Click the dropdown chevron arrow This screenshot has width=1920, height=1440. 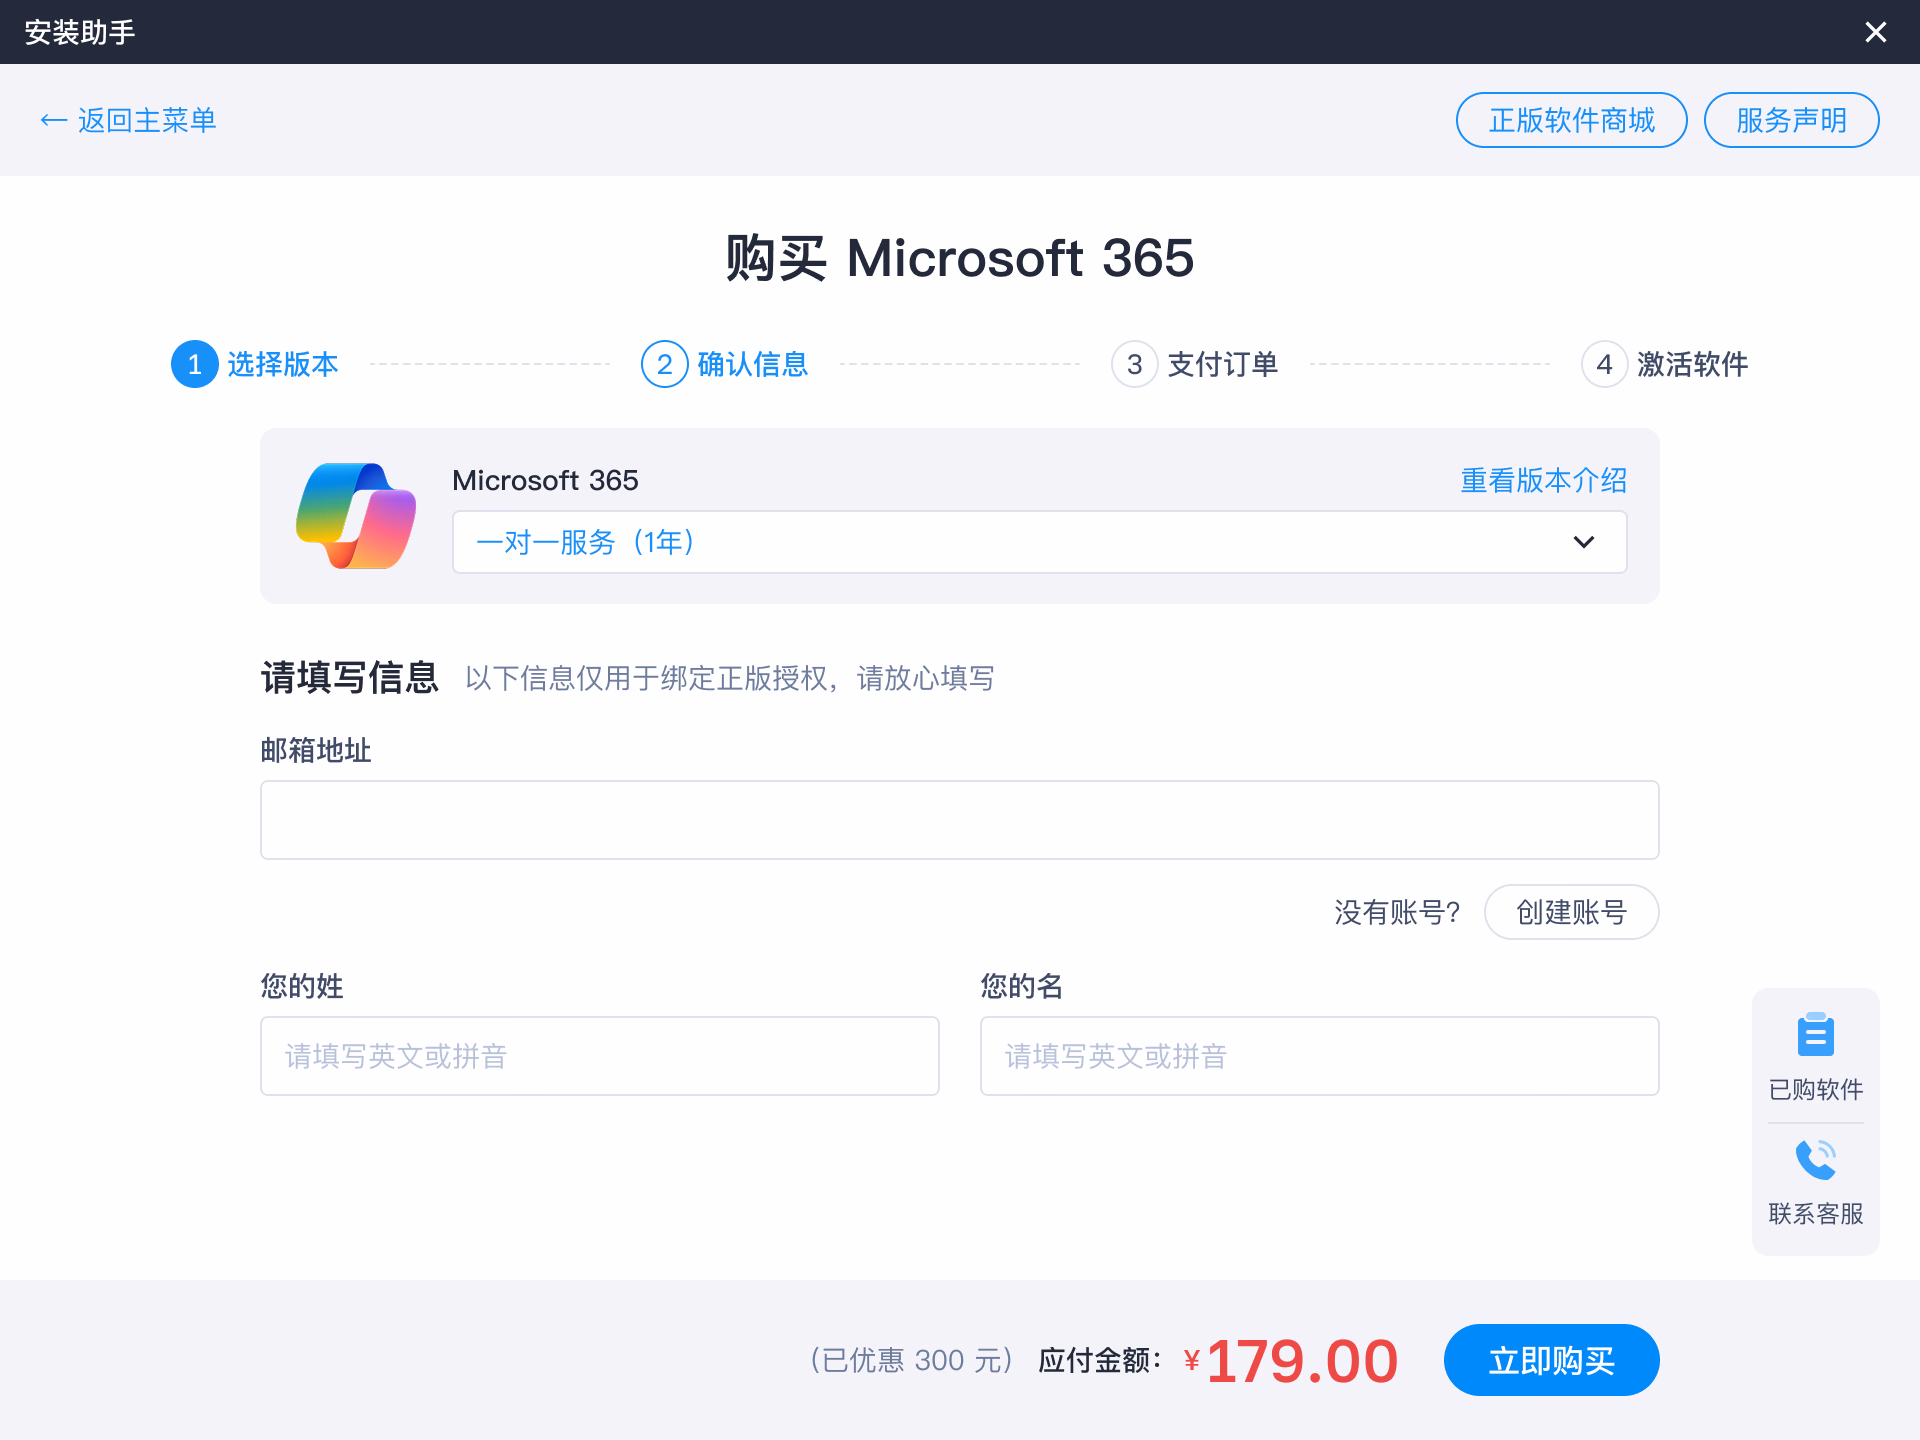point(1583,542)
